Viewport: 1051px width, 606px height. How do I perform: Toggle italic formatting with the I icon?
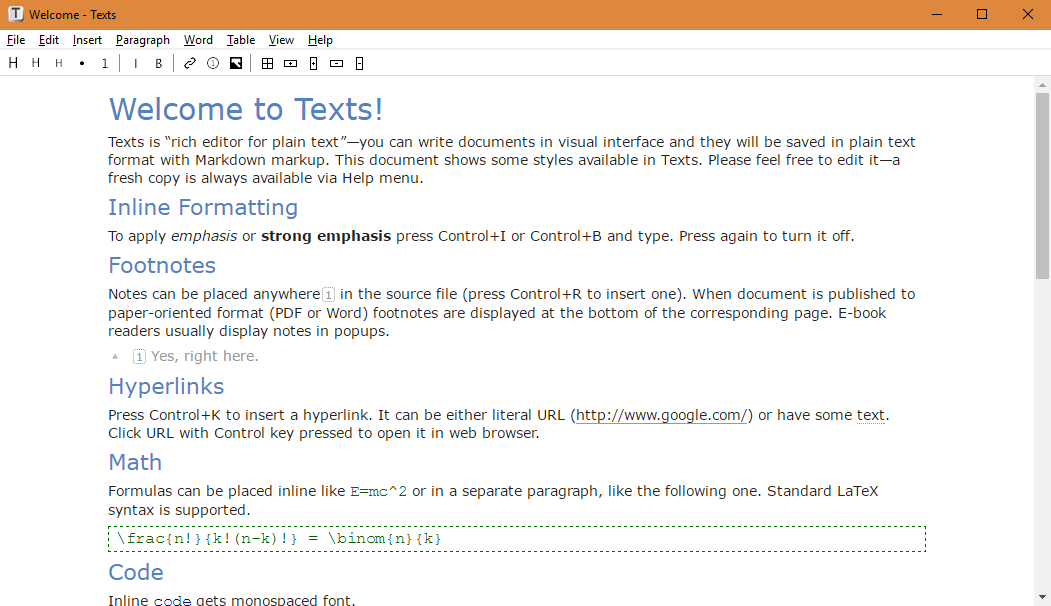click(135, 63)
